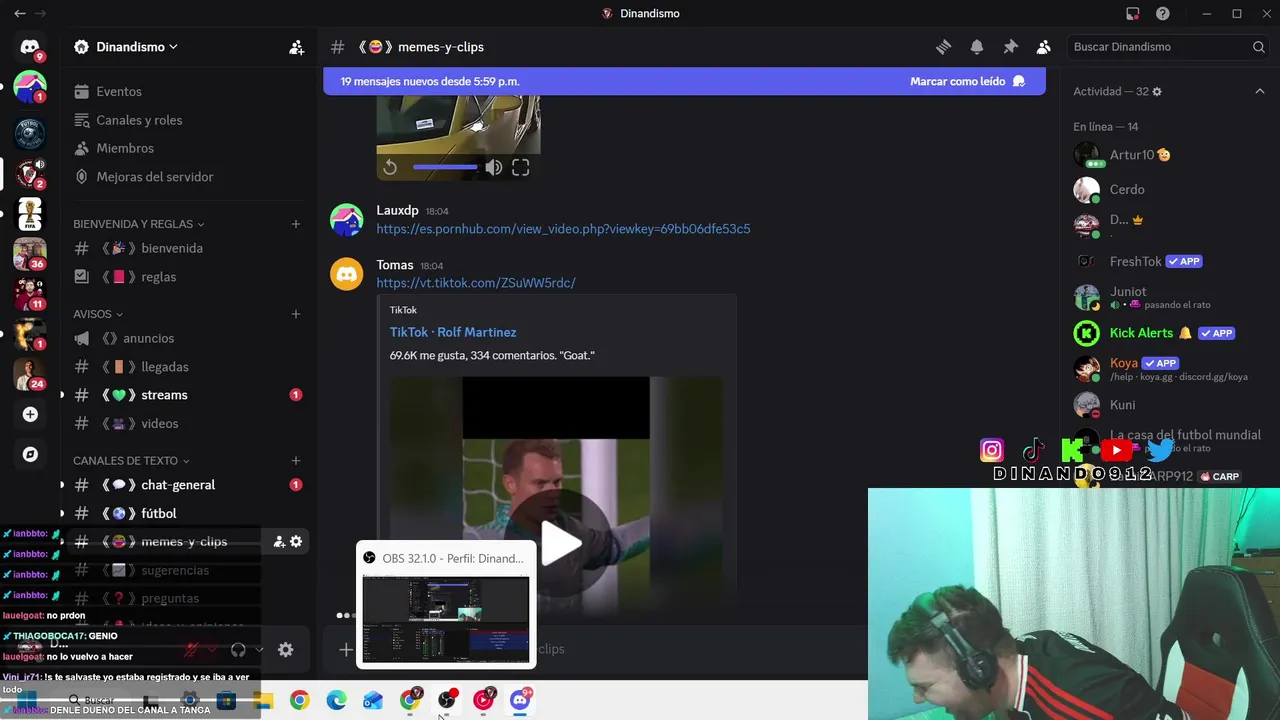Add a server with plus icon

(x=30, y=414)
